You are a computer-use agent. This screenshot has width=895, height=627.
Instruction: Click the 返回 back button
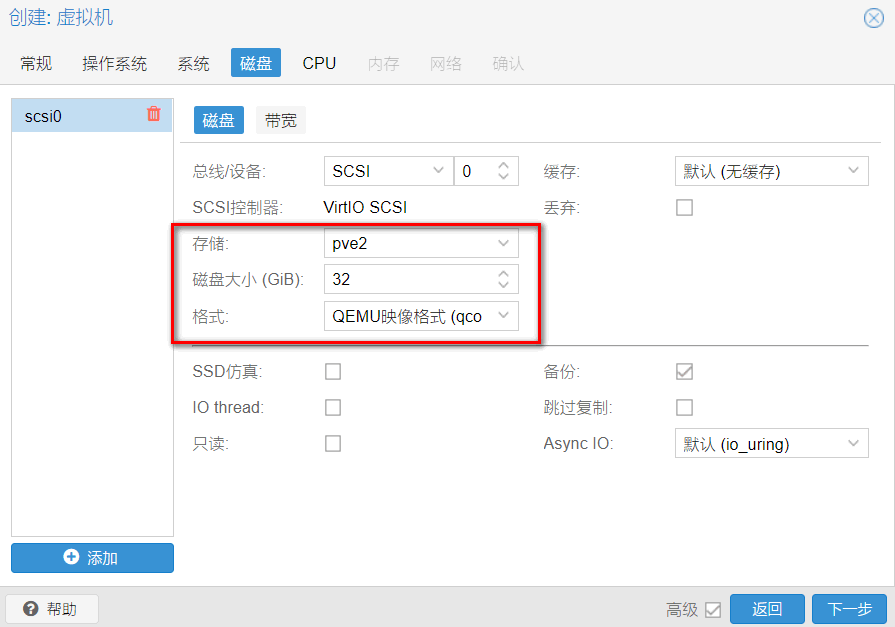click(x=767, y=609)
